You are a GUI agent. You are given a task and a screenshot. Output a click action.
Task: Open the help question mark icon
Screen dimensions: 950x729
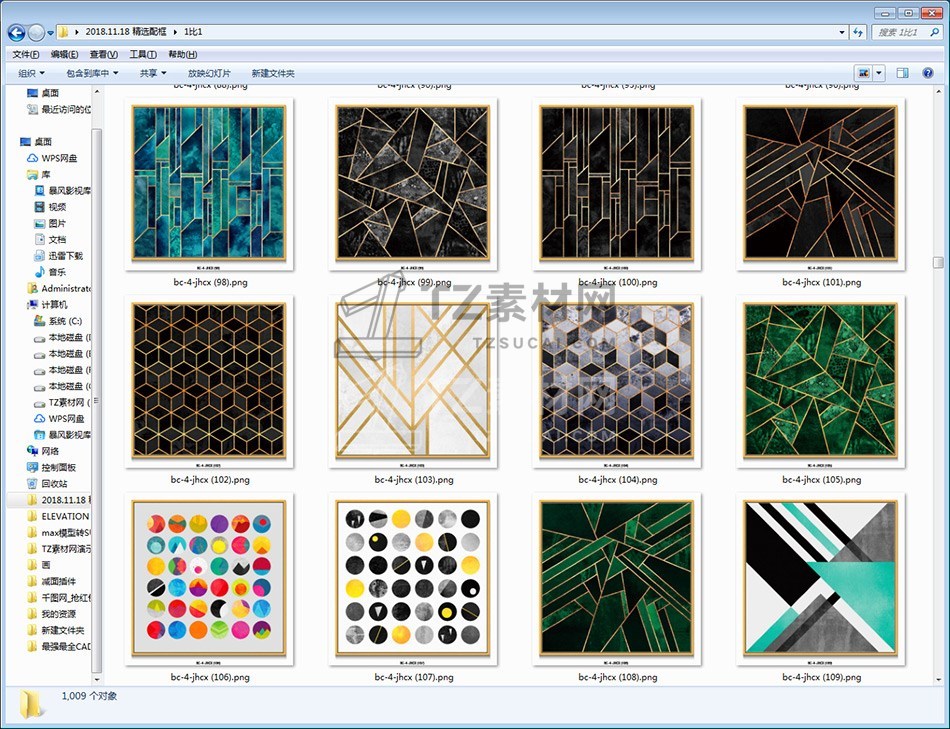[x=929, y=73]
